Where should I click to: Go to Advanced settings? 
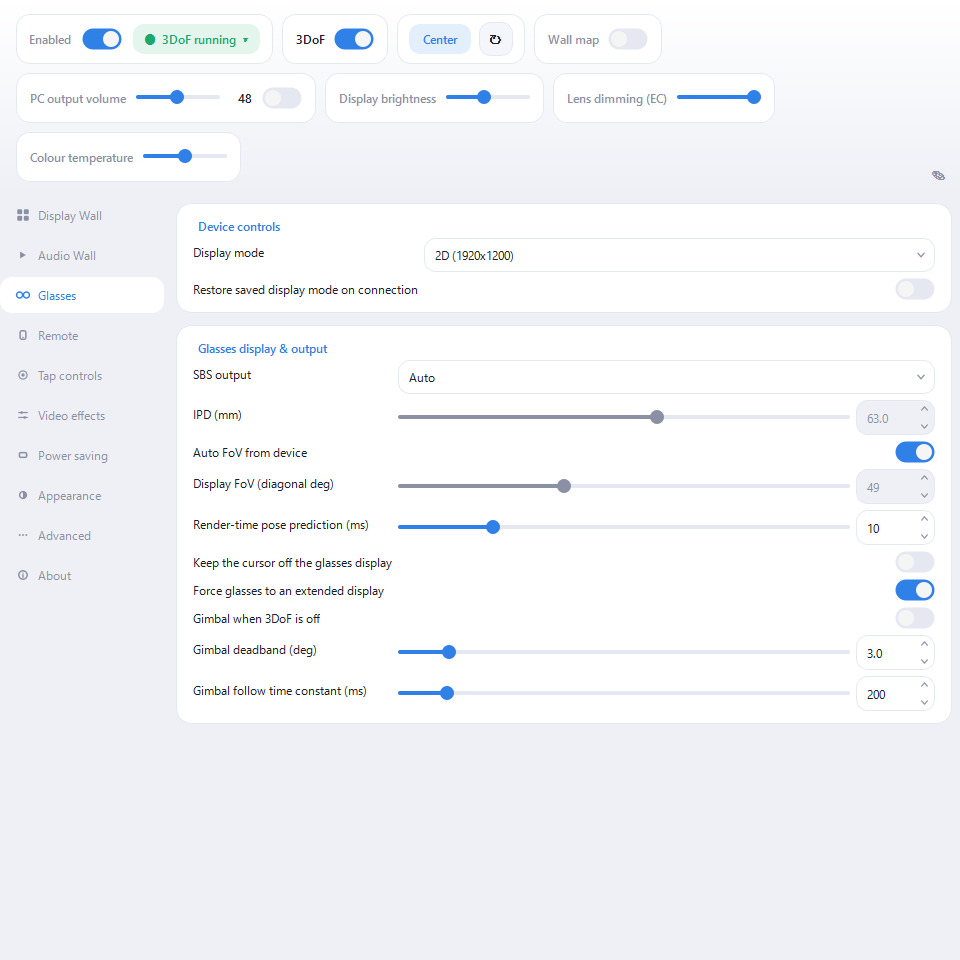pyautogui.click(x=82, y=536)
